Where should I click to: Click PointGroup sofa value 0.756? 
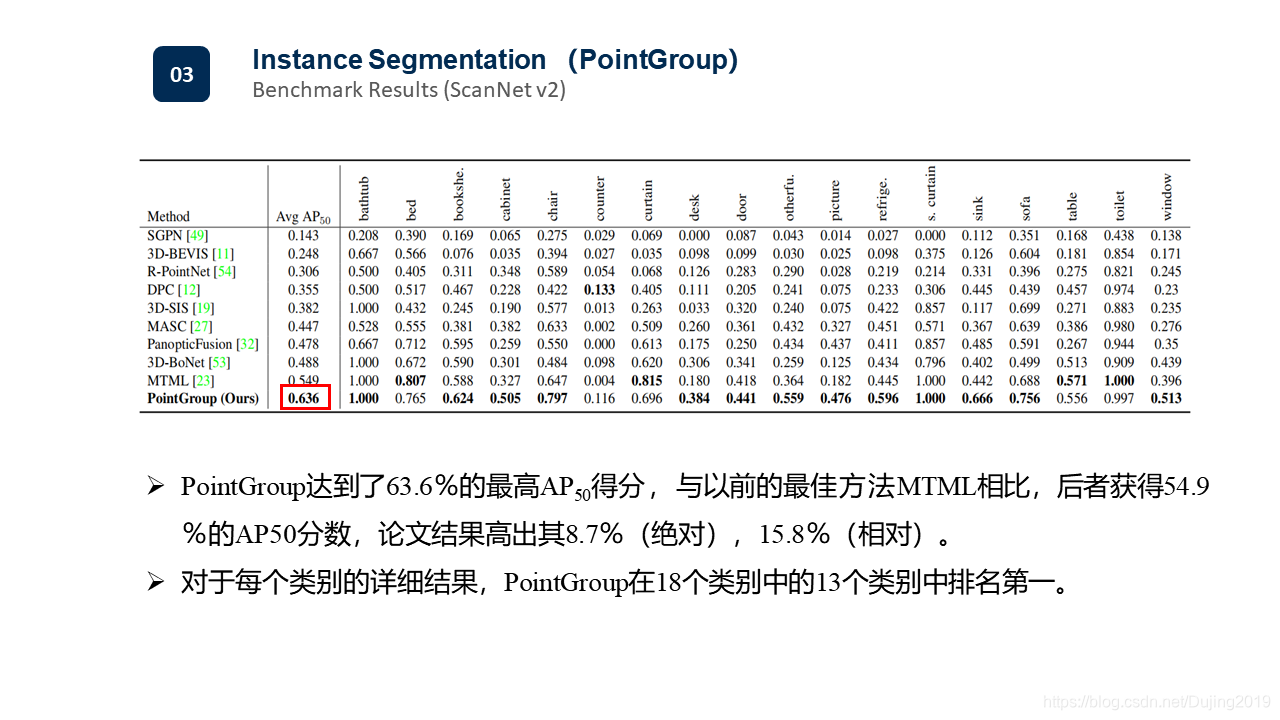pyautogui.click(x=1026, y=399)
